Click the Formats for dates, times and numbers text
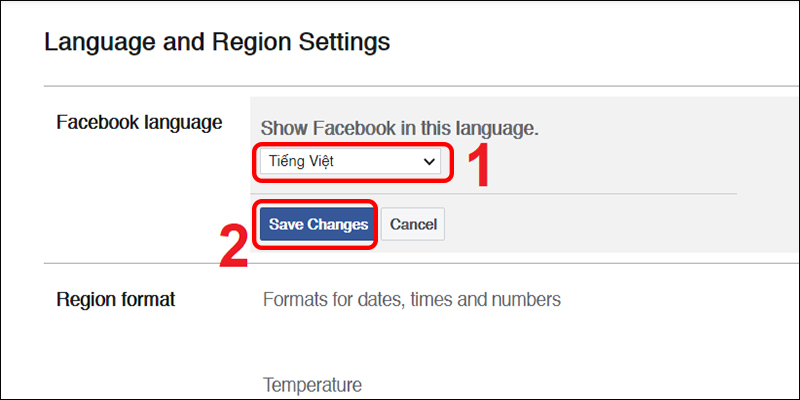Viewport: 800px width, 400px height. coord(411,299)
